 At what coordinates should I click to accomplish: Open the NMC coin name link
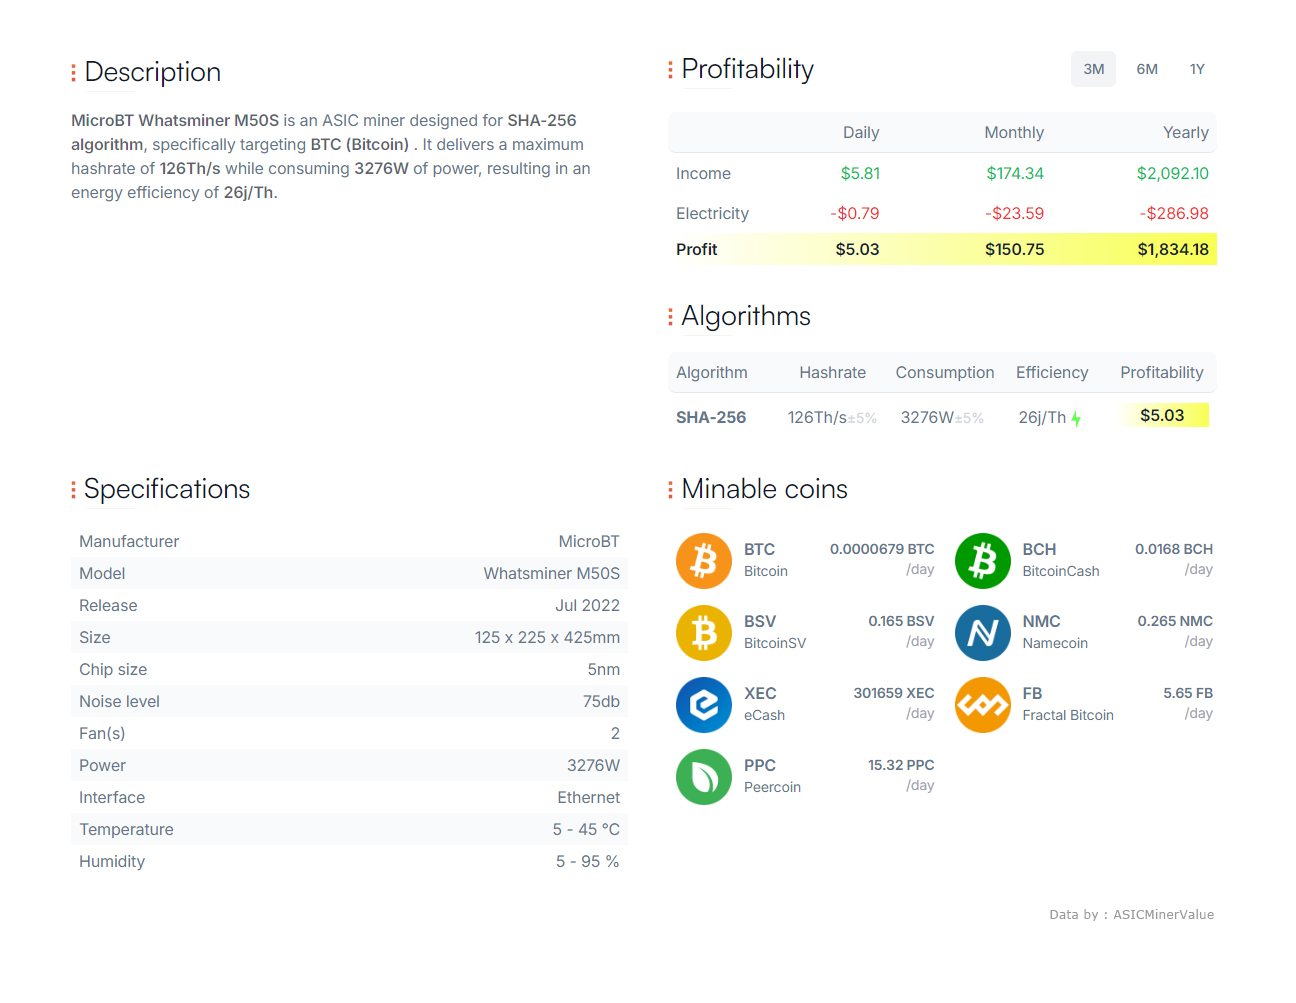[x=1041, y=621]
